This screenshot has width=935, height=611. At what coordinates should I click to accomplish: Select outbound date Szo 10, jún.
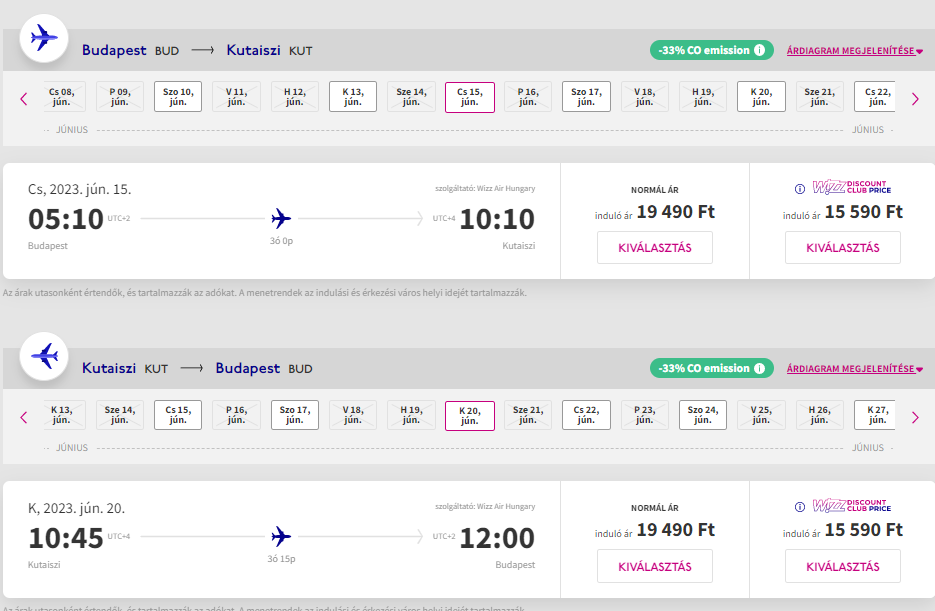coord(178,97)
